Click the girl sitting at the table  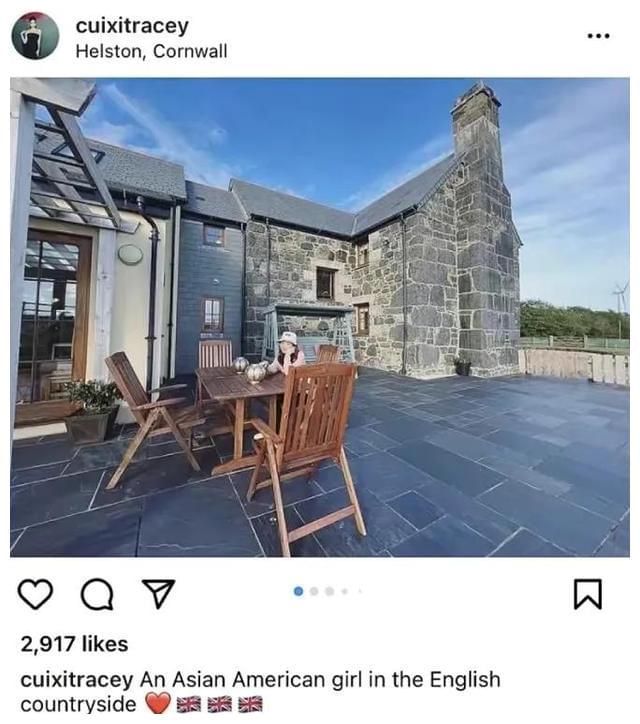(288, 352)
